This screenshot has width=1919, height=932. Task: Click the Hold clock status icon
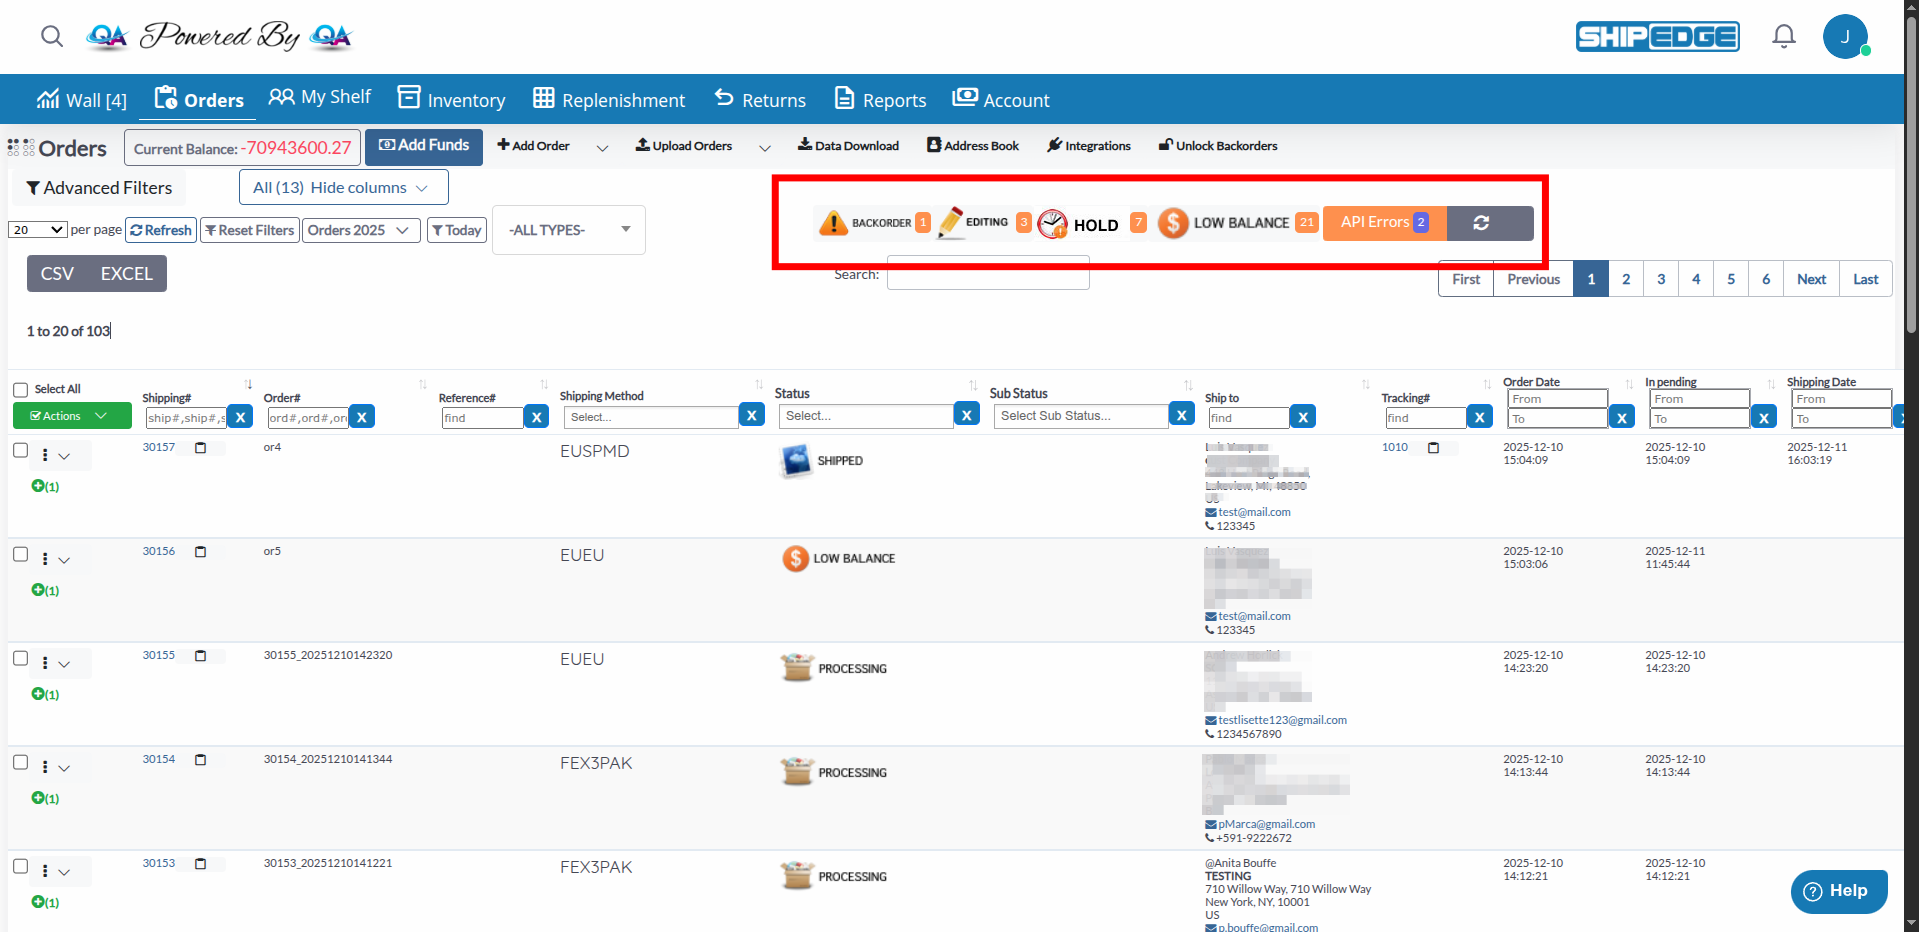[x=1052, y=224]
